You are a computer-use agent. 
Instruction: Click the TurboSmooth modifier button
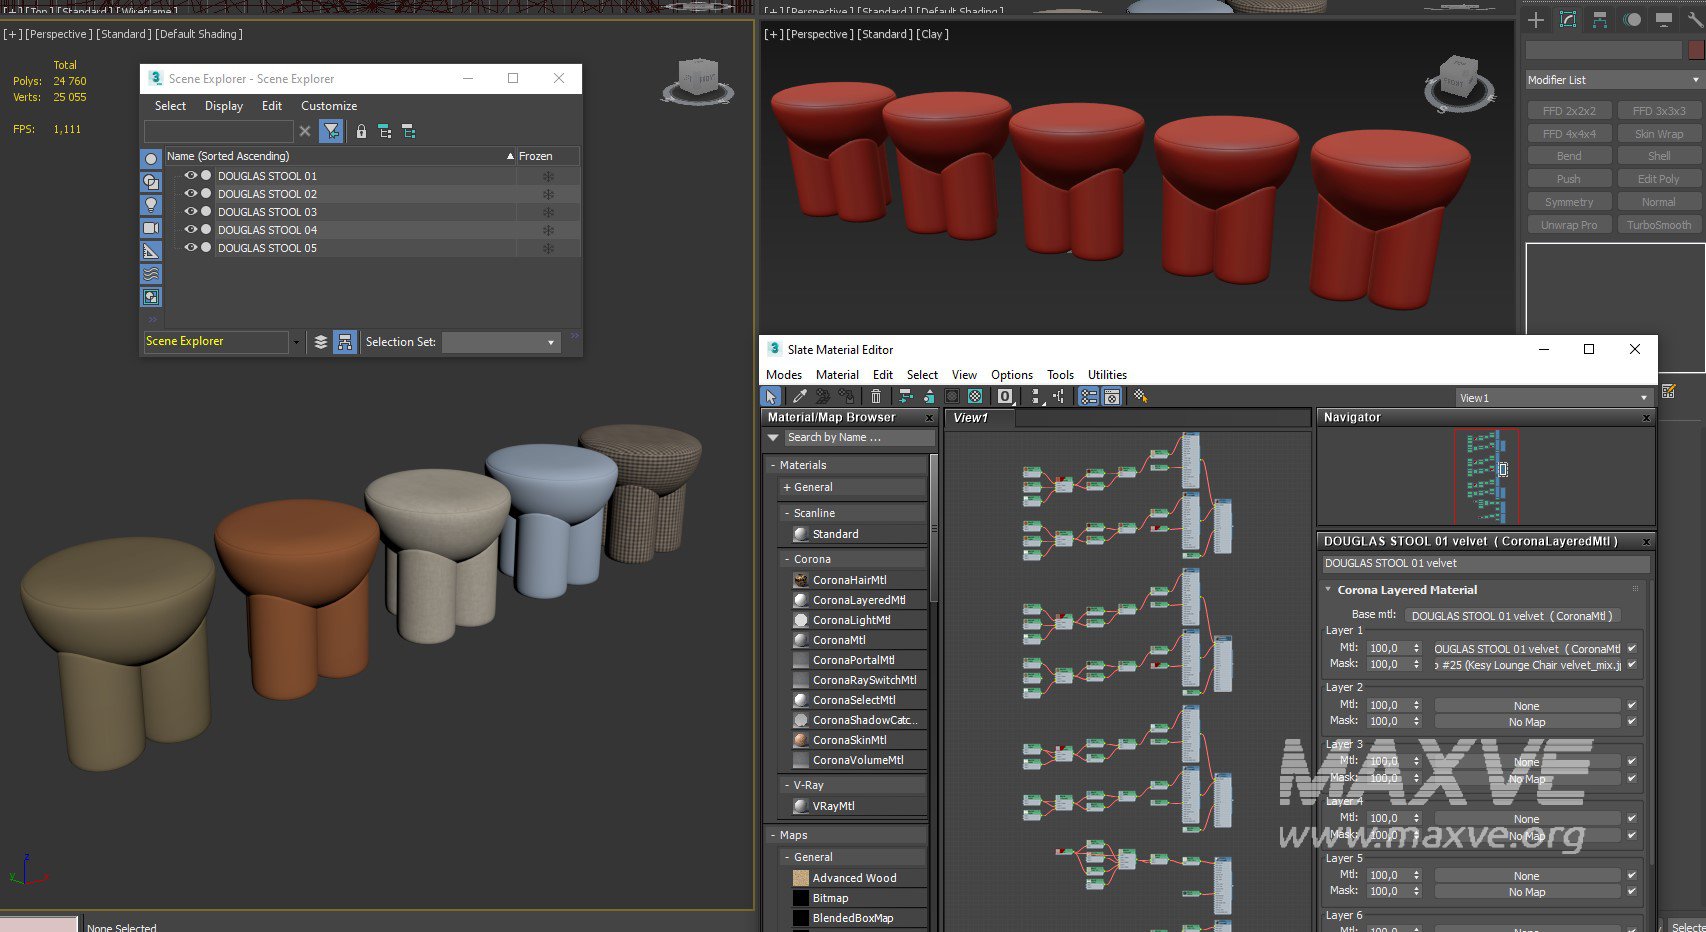[x=1658, y=225]
